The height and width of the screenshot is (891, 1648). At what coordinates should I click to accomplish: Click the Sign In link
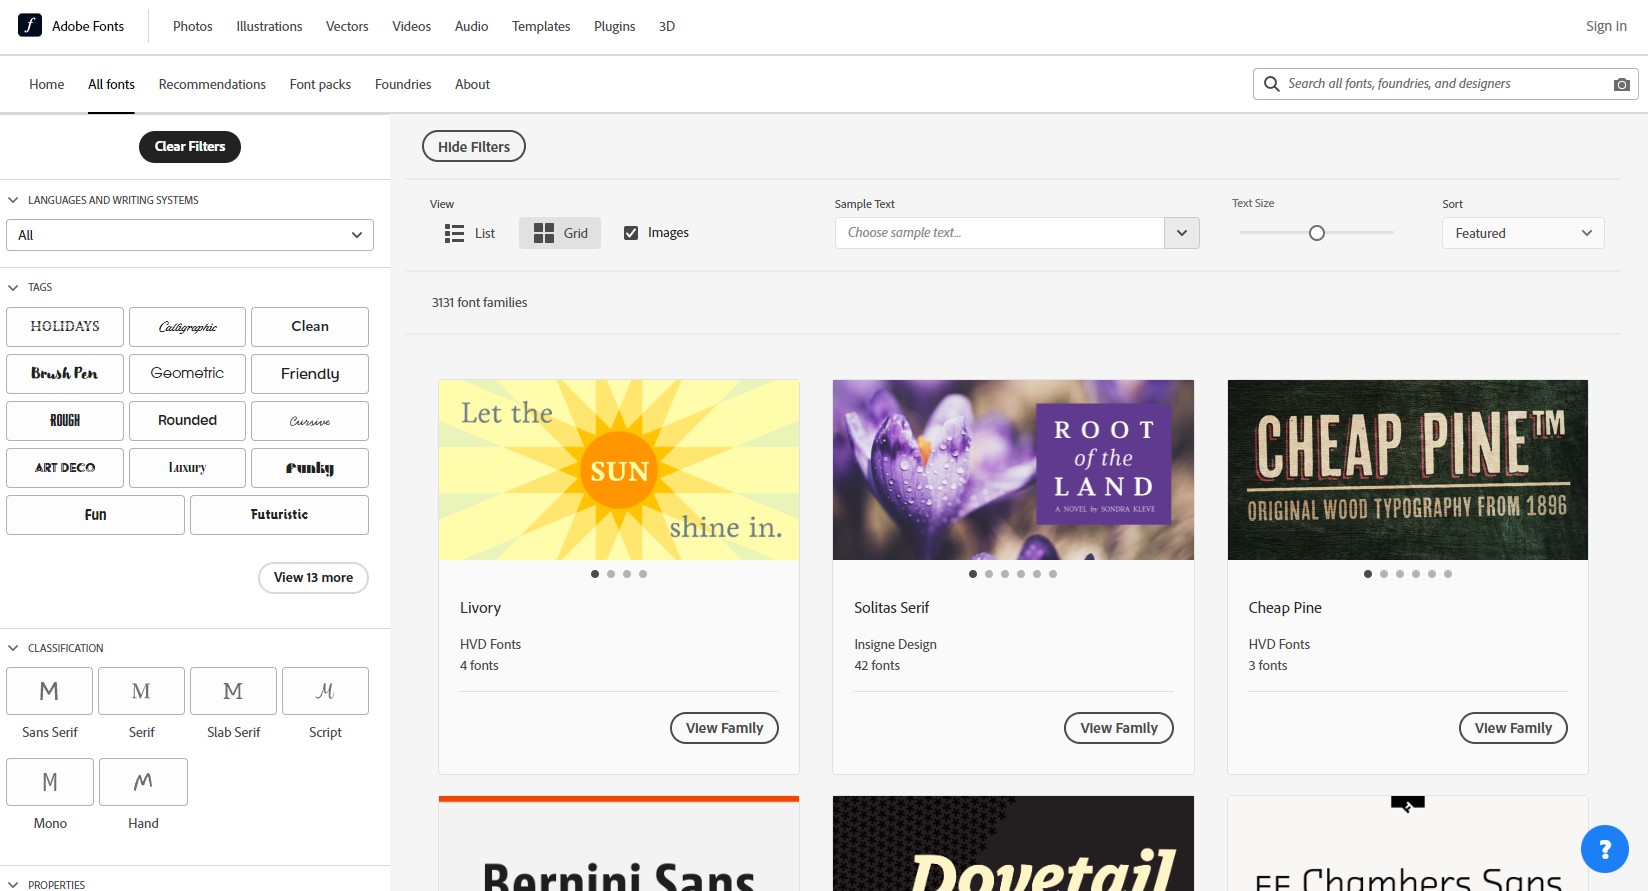(x=1606, y=26)
